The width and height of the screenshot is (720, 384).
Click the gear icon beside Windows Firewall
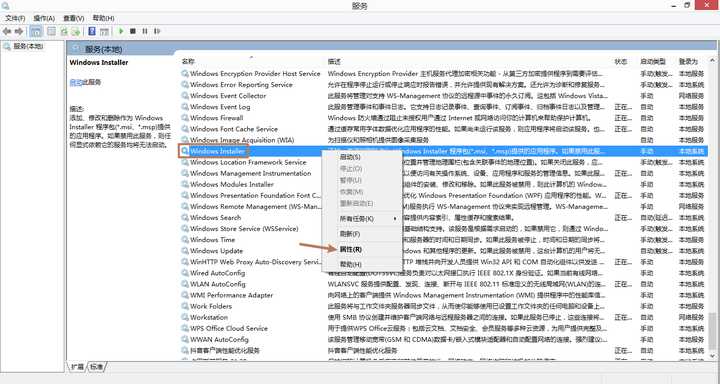pyautogui.click(x=185, y=118)
